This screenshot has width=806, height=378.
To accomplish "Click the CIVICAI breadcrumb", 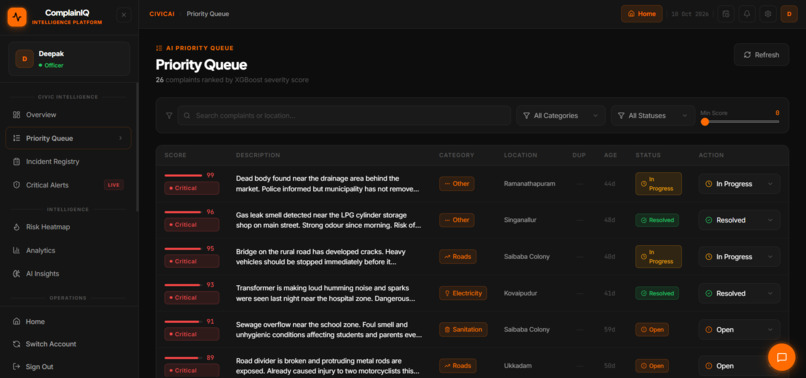I will [162, 14].
